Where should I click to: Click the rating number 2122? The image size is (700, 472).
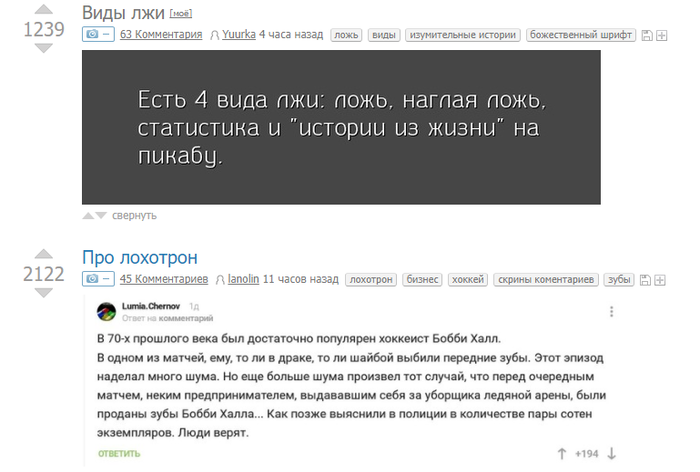(x=43, y=274)
